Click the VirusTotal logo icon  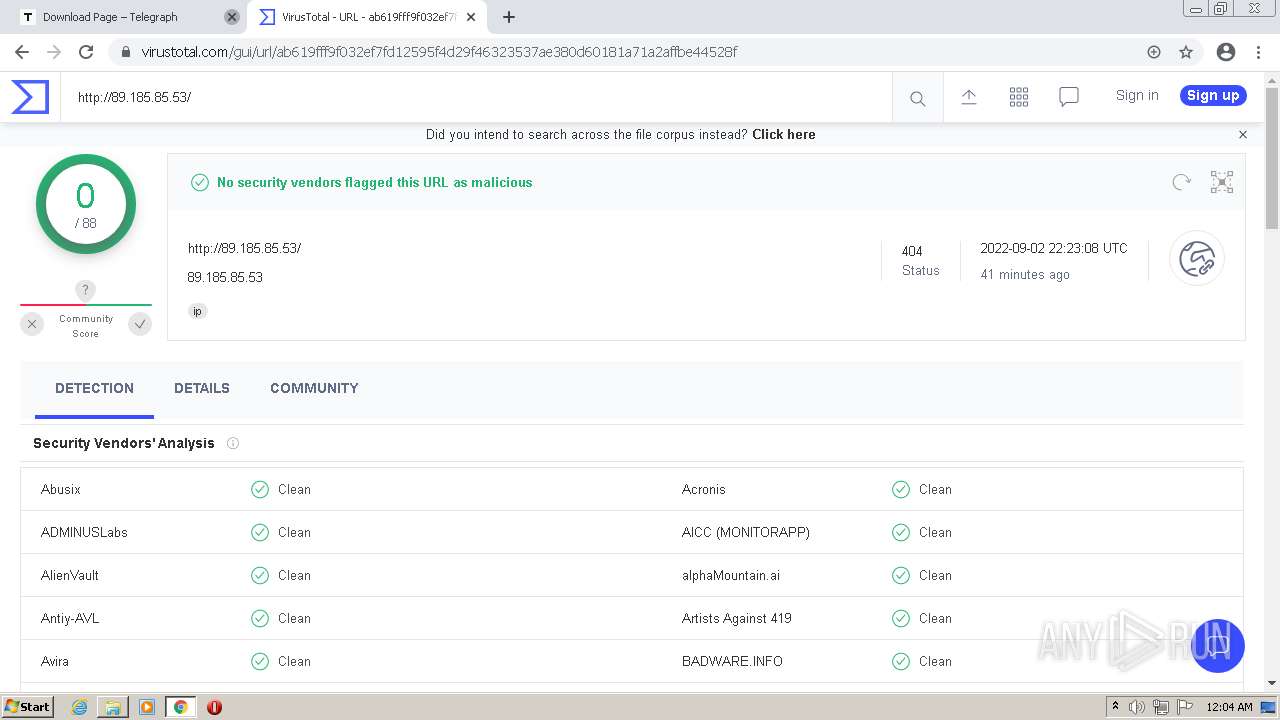(30, 97)
